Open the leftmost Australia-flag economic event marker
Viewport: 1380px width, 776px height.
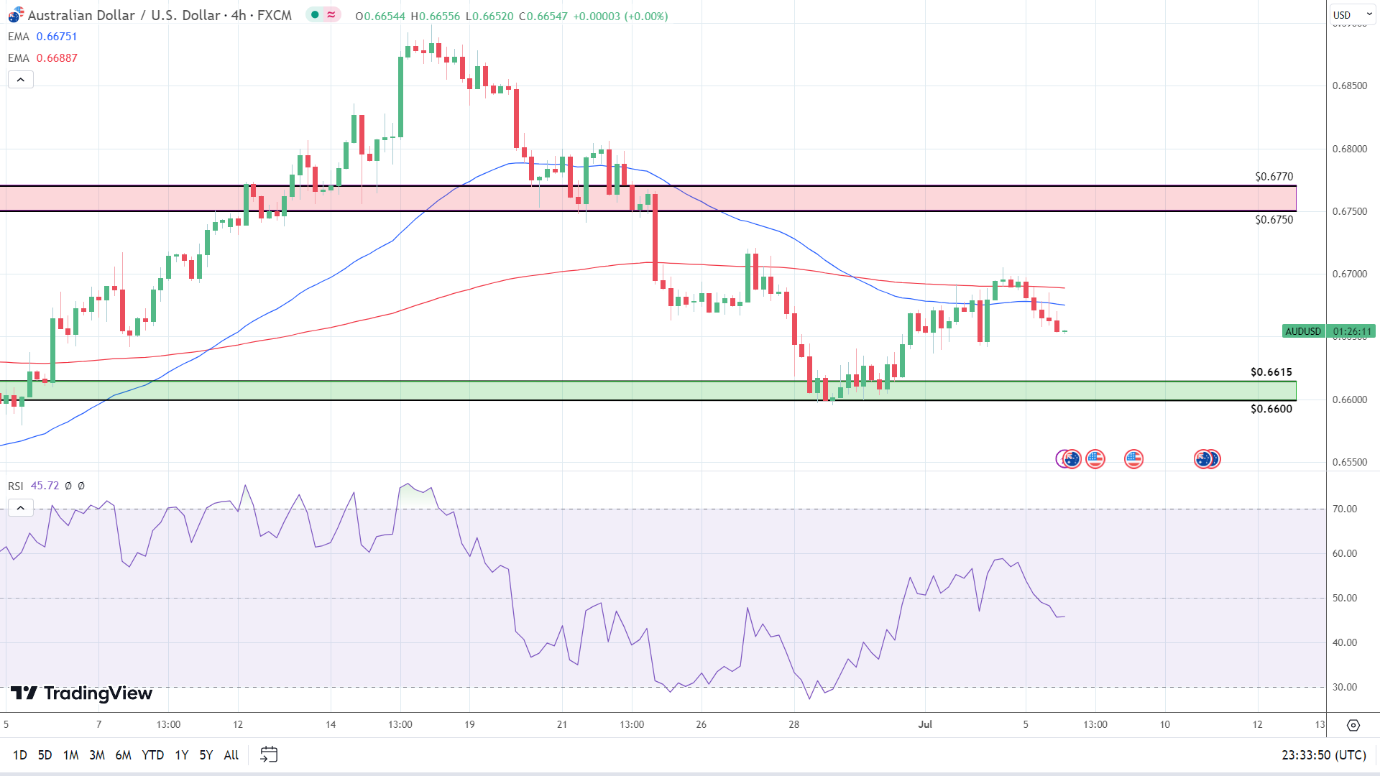pyautogui.click(x=1072, y=459)
